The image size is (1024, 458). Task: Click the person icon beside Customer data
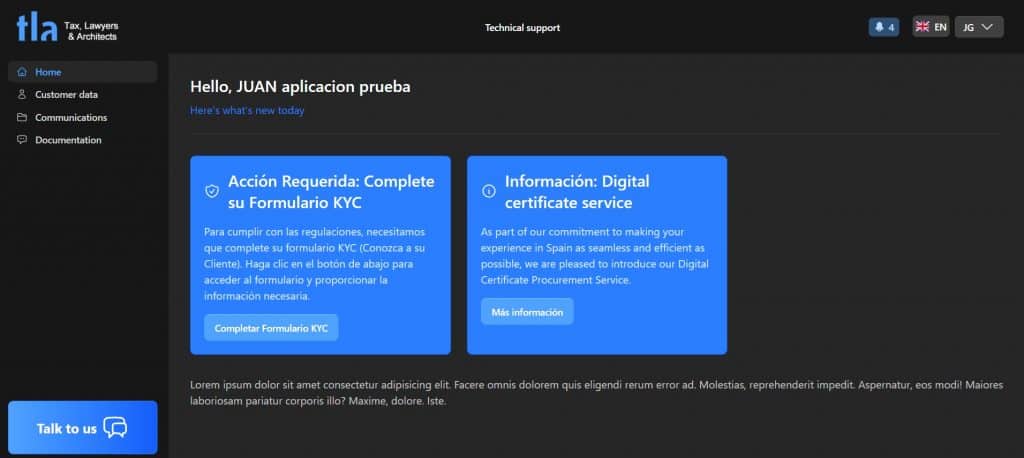22,95
